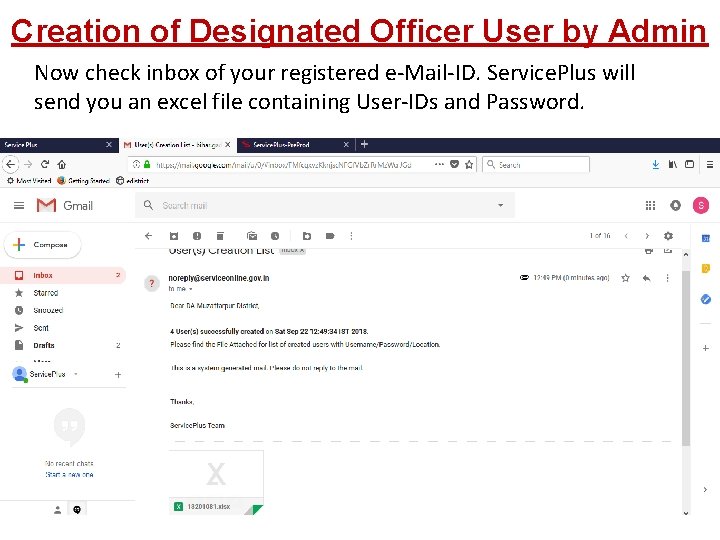Open Google Calendar side panel icon

coord(706,238)
